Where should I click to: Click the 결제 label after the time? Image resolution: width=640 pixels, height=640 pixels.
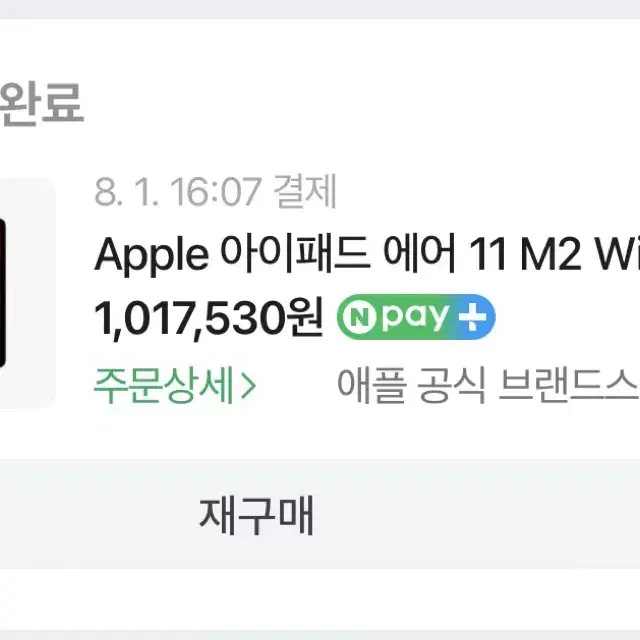(x=305, y=191)
